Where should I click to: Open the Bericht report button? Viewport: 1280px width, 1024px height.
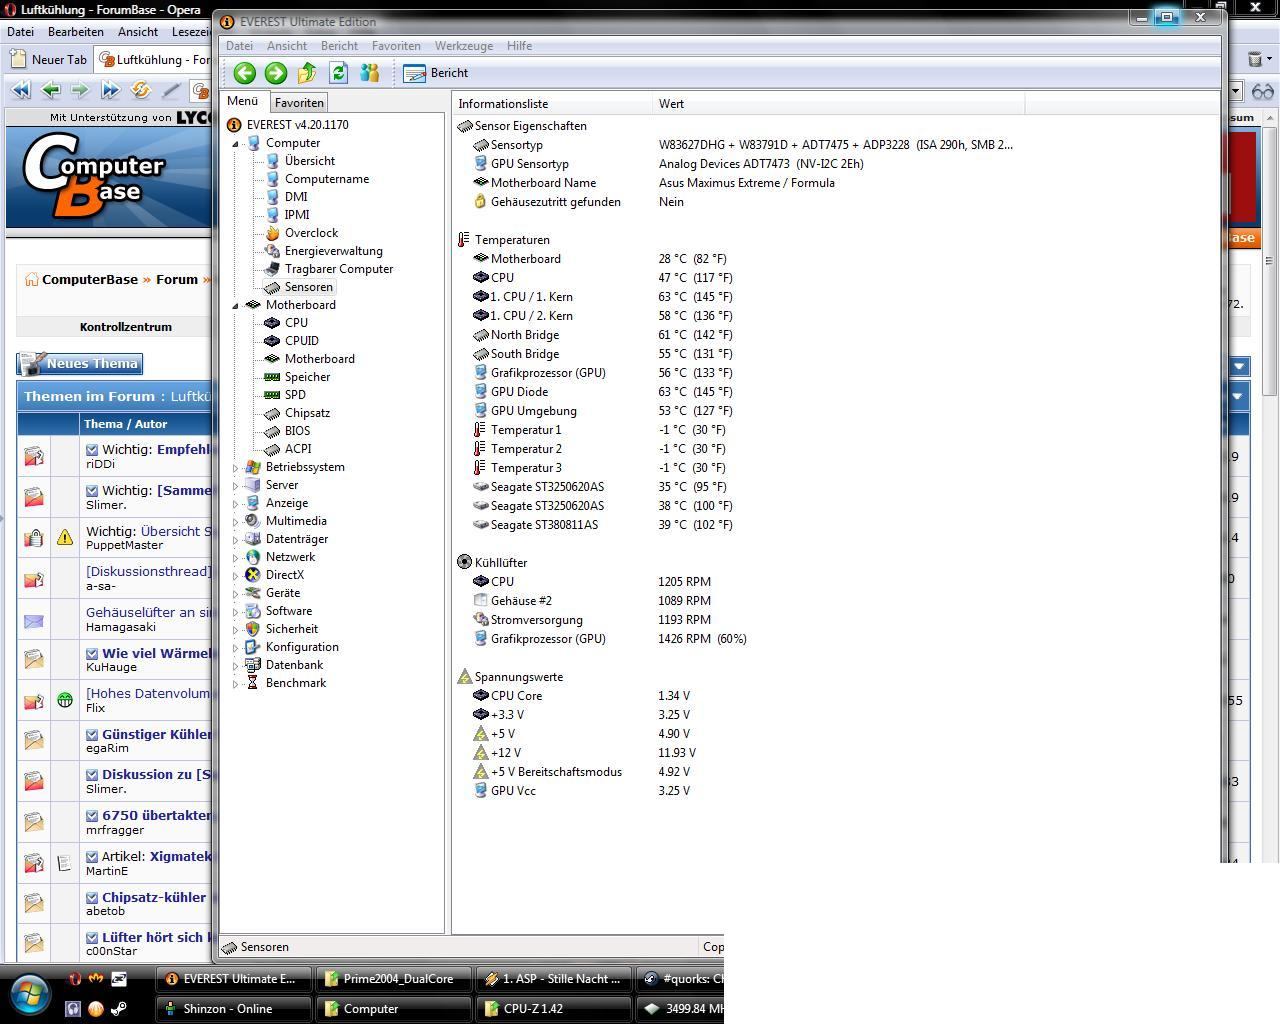pos(436,73)
